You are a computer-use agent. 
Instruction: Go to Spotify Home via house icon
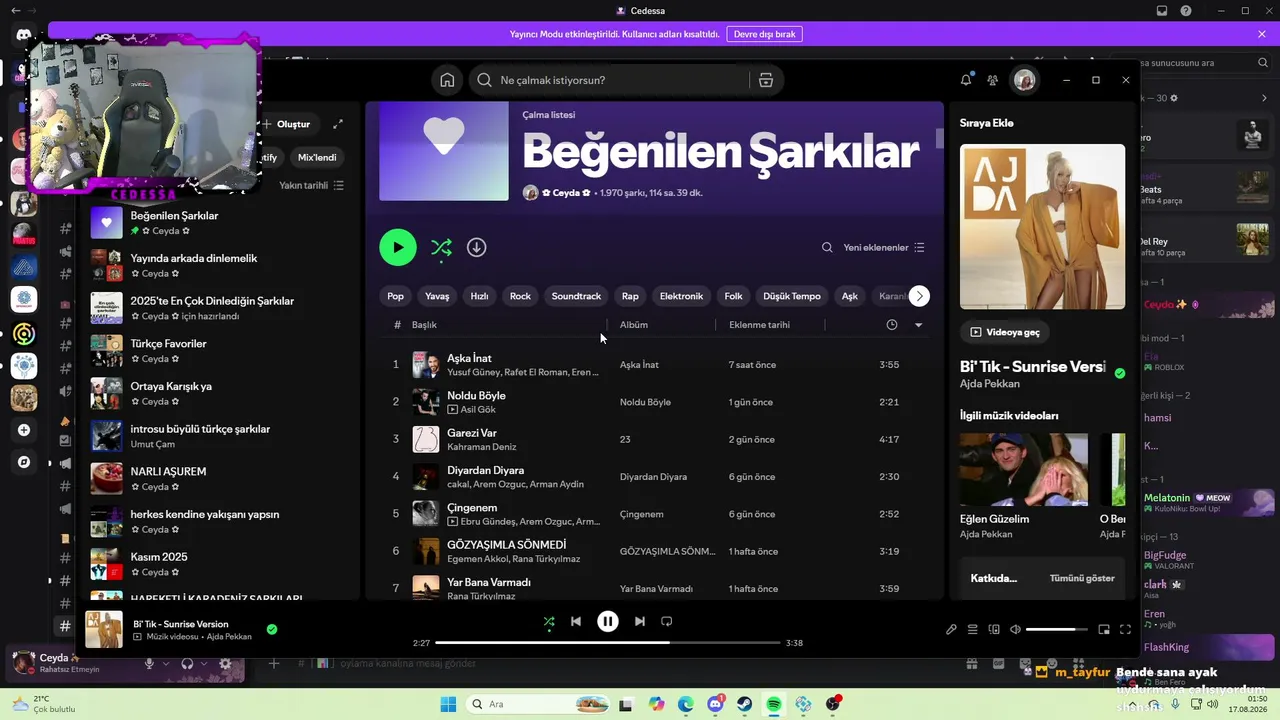point(447,80)
